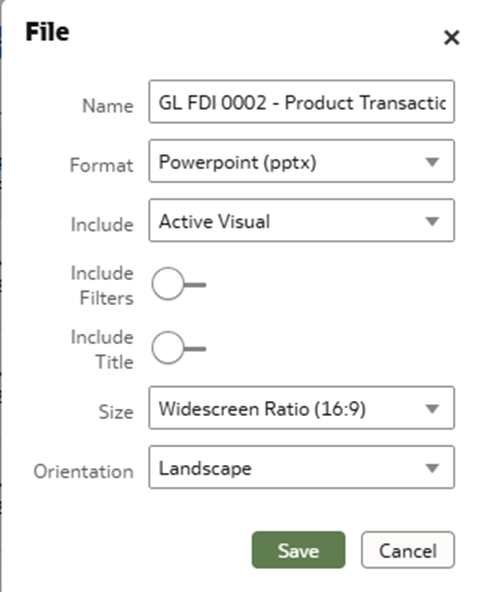Click the Name label text
480x592 pixels.
(108, 106)
